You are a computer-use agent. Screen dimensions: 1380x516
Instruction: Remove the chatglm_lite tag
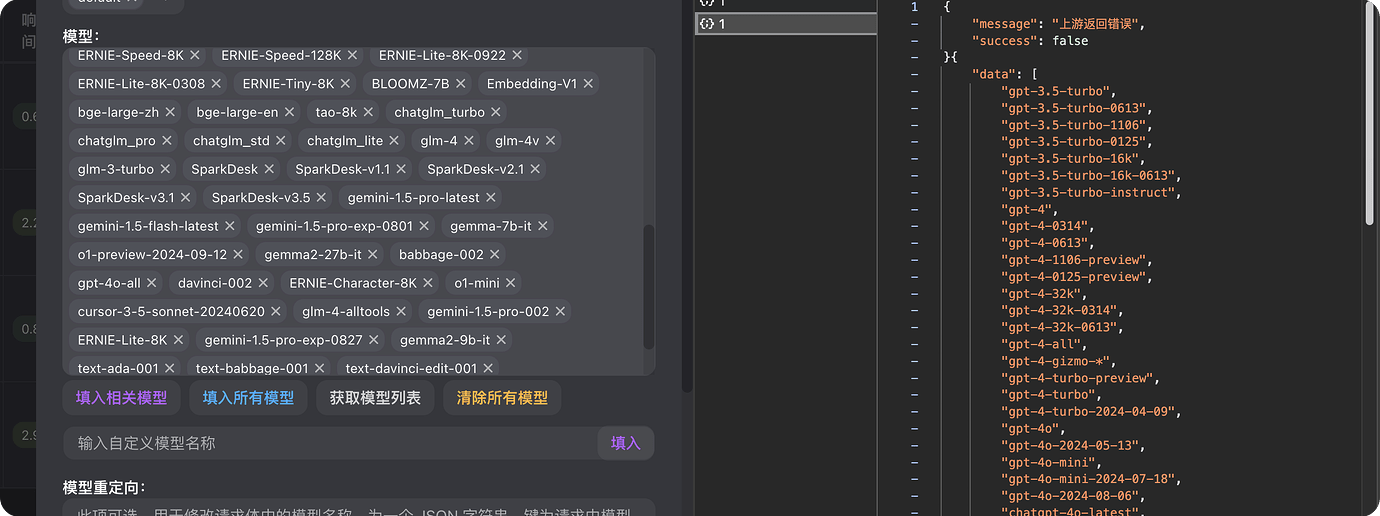[394, 141]
